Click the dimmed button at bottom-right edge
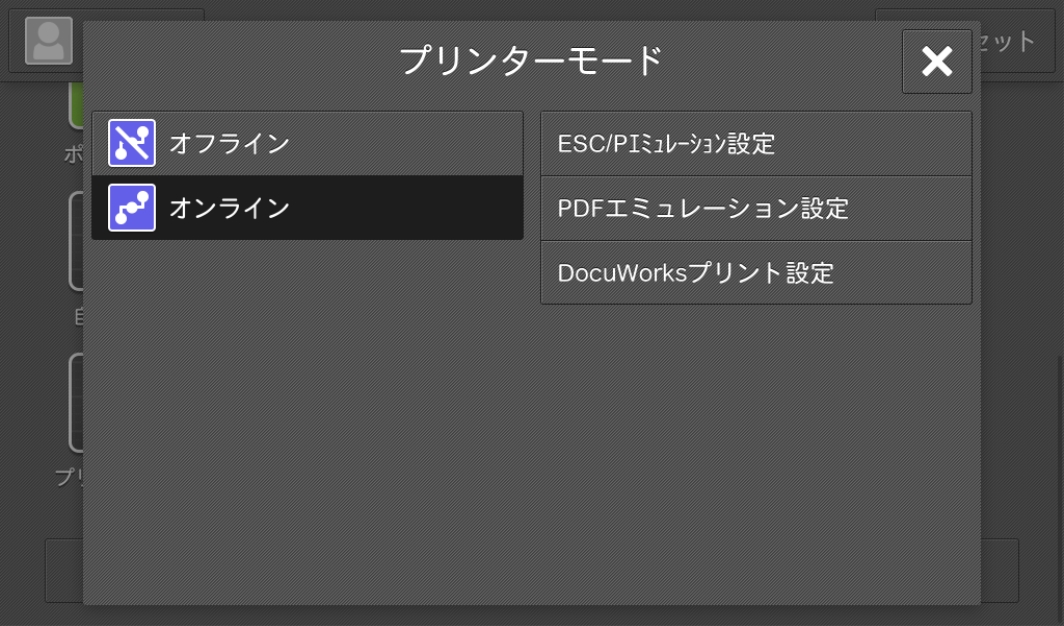The image size is (1064, 626). 1000,570
